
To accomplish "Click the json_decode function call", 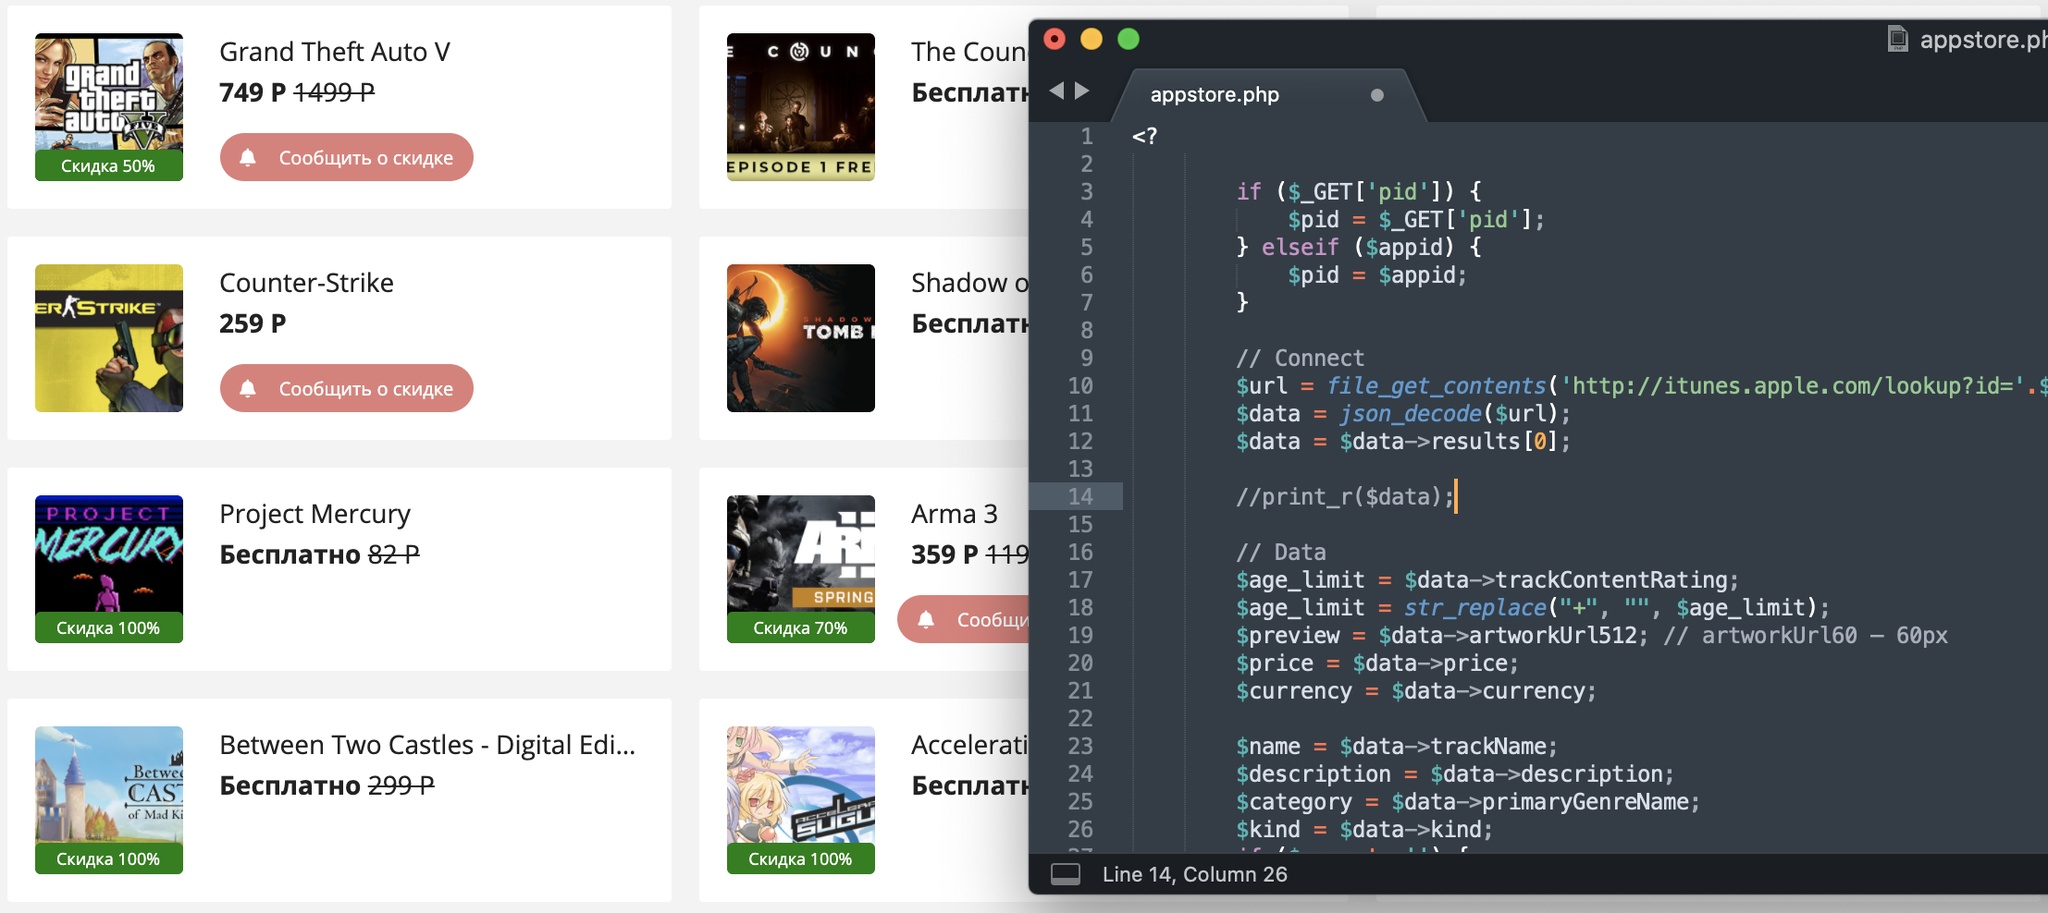I will point(1410,414).
